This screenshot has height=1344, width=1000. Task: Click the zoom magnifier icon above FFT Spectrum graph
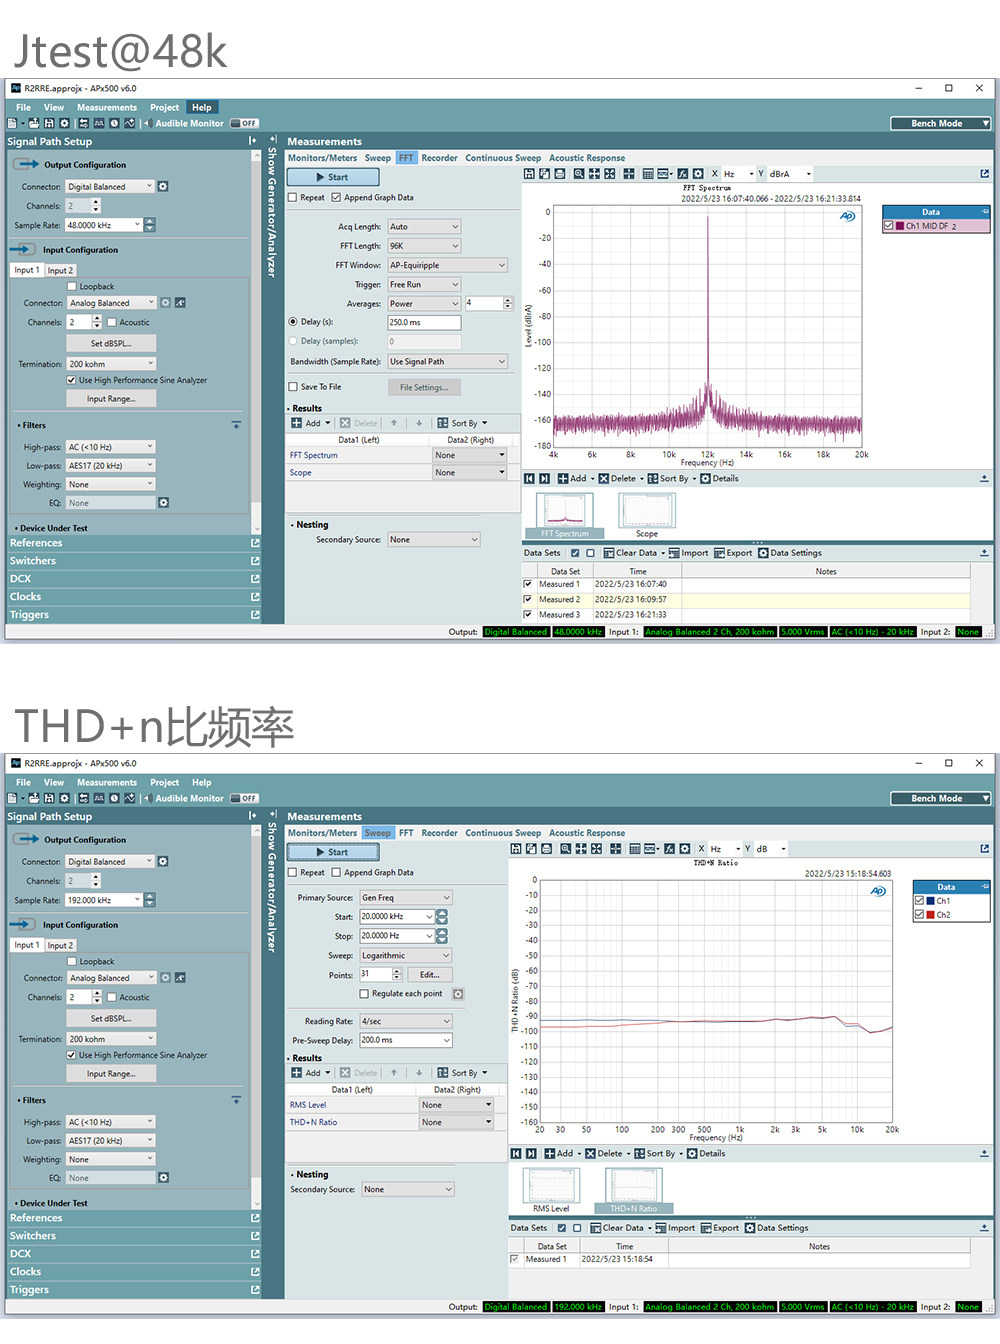point(579,174)
